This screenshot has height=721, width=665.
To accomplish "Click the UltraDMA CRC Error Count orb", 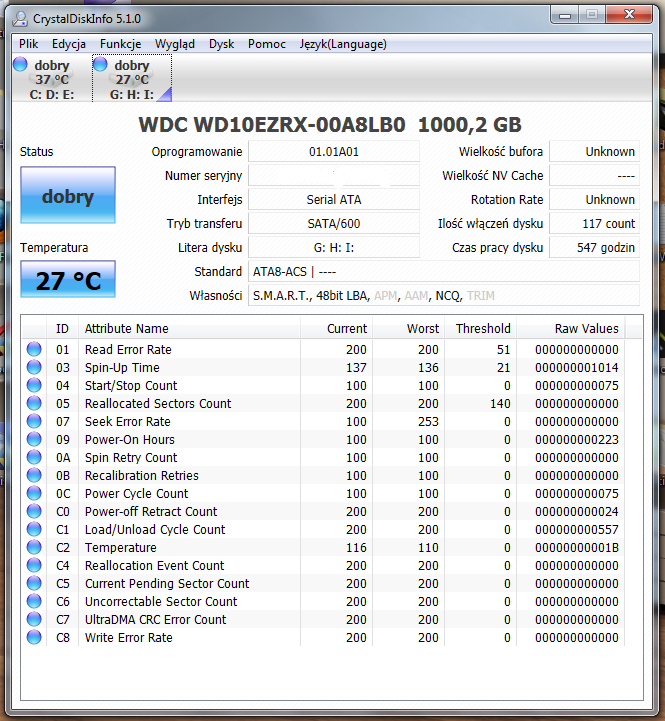I will 34,619.
